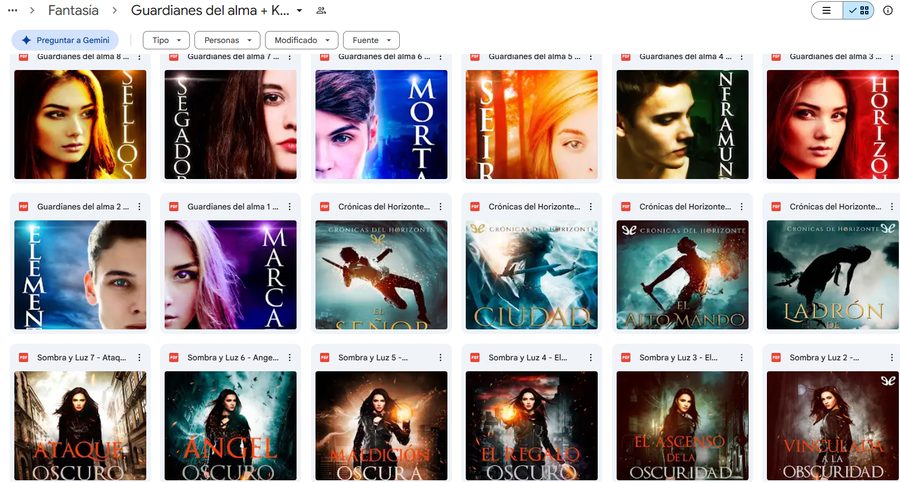The height and width of the screenshot is (482, 900).
Task: Open more options for Guardianes del alma 1
Action: [289, 207]
